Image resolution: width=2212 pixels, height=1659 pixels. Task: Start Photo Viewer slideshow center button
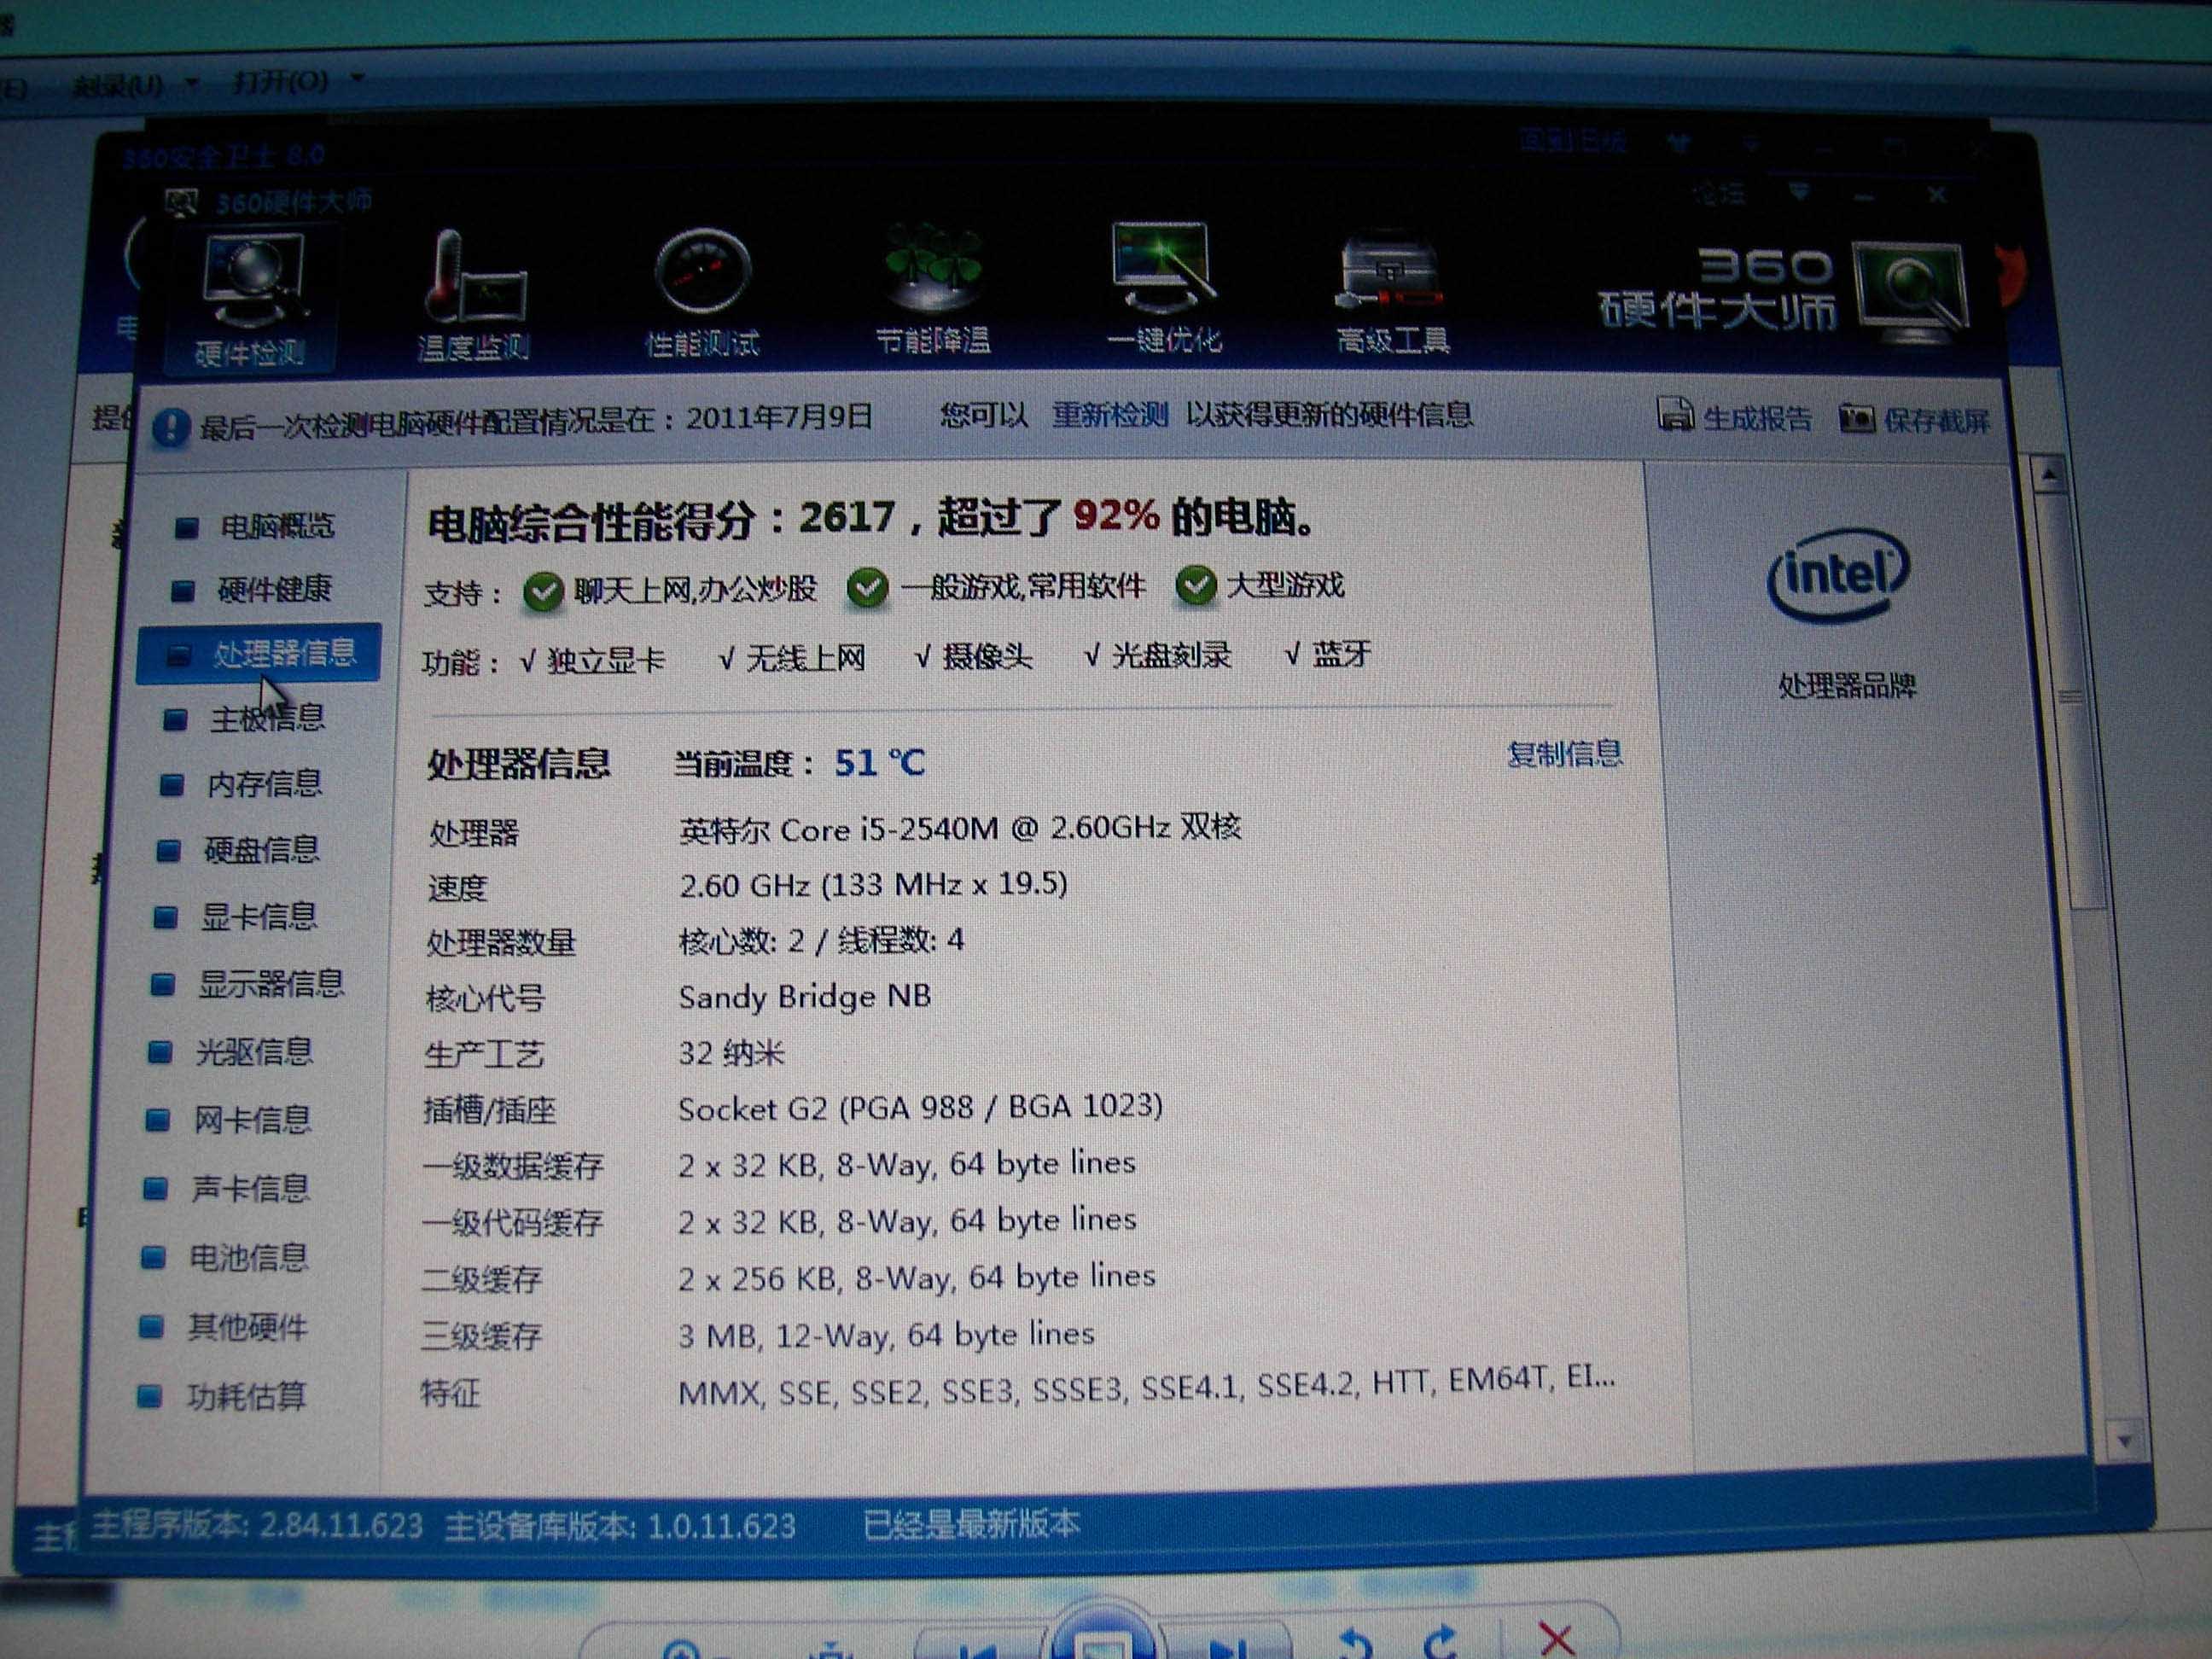coord(1103,1635)
